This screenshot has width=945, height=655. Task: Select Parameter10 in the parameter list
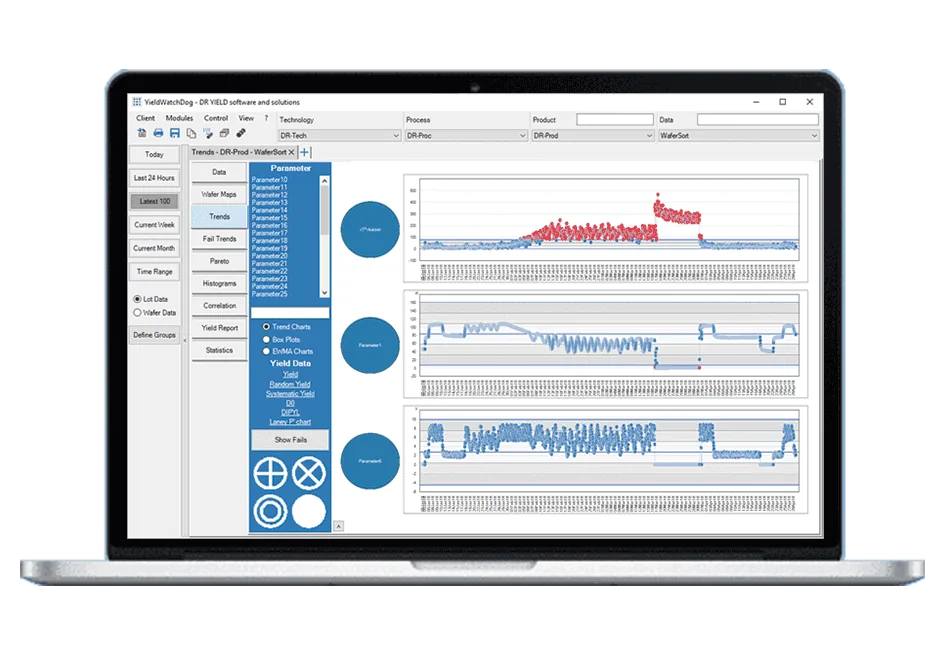(269, 180)
